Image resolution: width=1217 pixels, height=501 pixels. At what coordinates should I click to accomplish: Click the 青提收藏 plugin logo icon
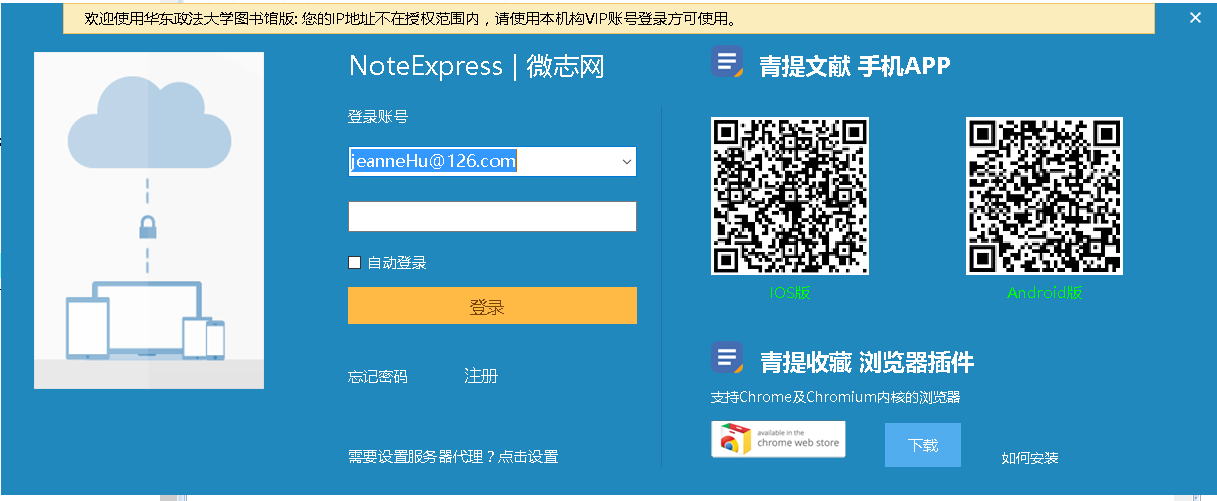point(728,358)
